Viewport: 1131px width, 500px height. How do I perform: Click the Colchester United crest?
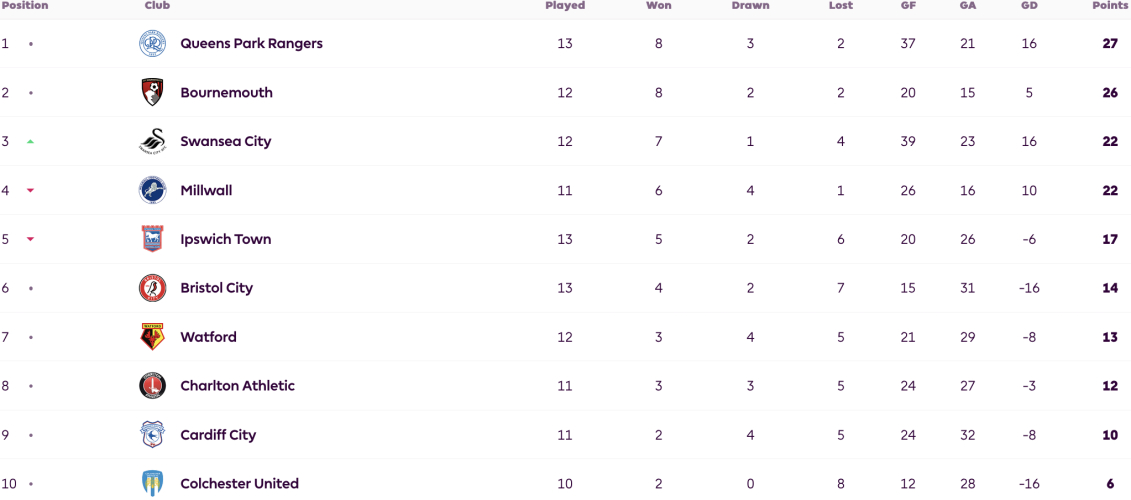click(x=152, y=483)
